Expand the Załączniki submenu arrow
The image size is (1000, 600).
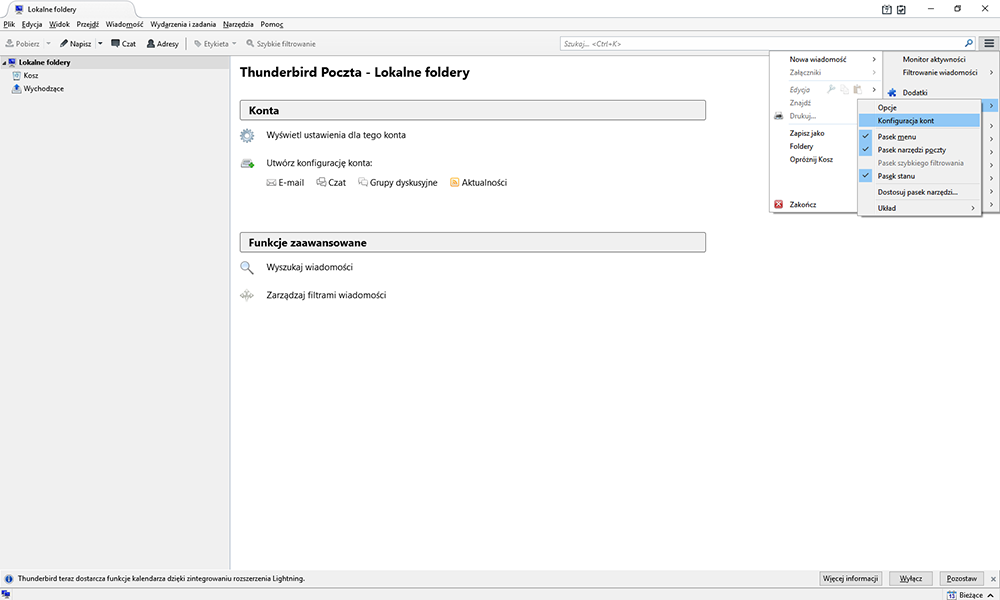click(874, 73)
